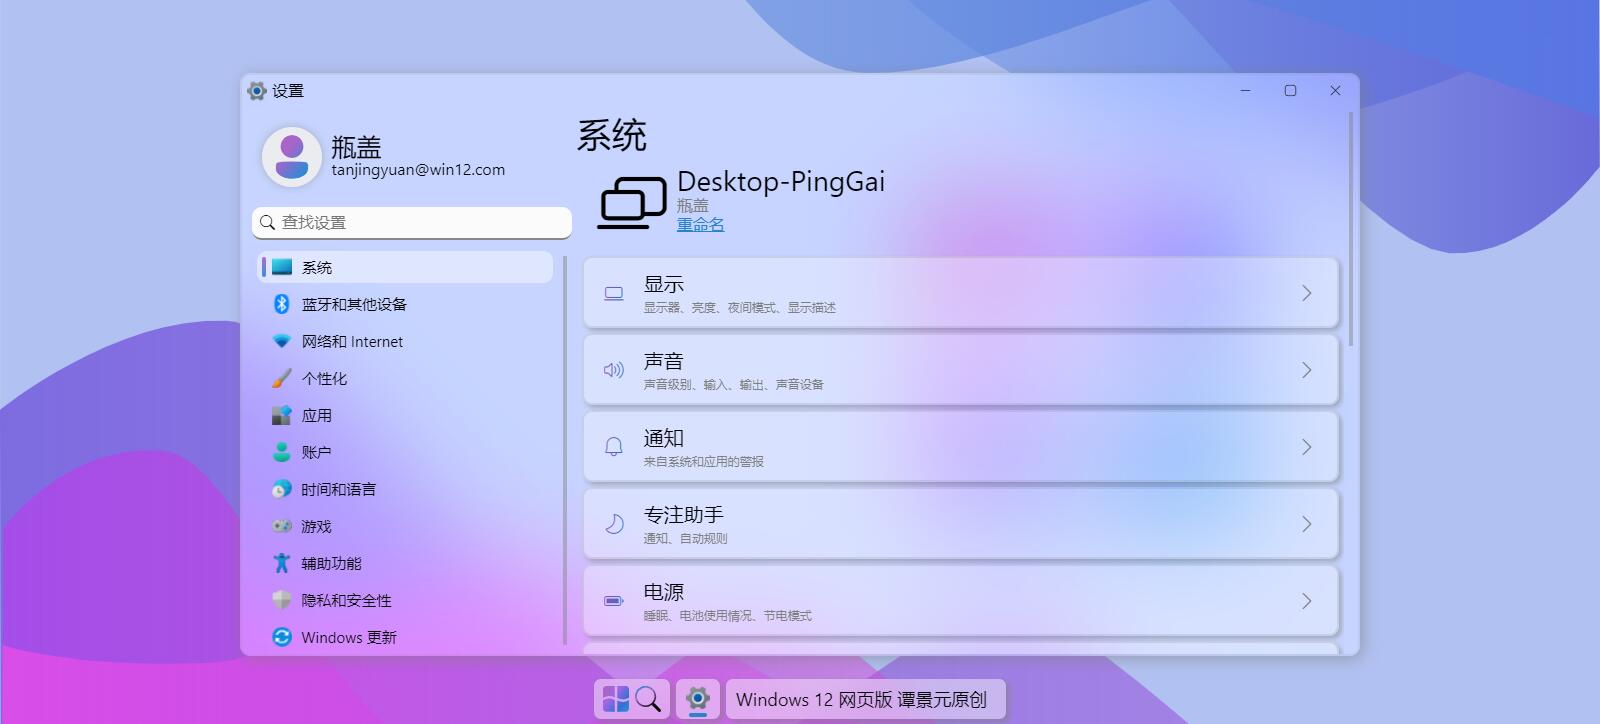Open the 专注助手 focus assist chevron

1306,524
